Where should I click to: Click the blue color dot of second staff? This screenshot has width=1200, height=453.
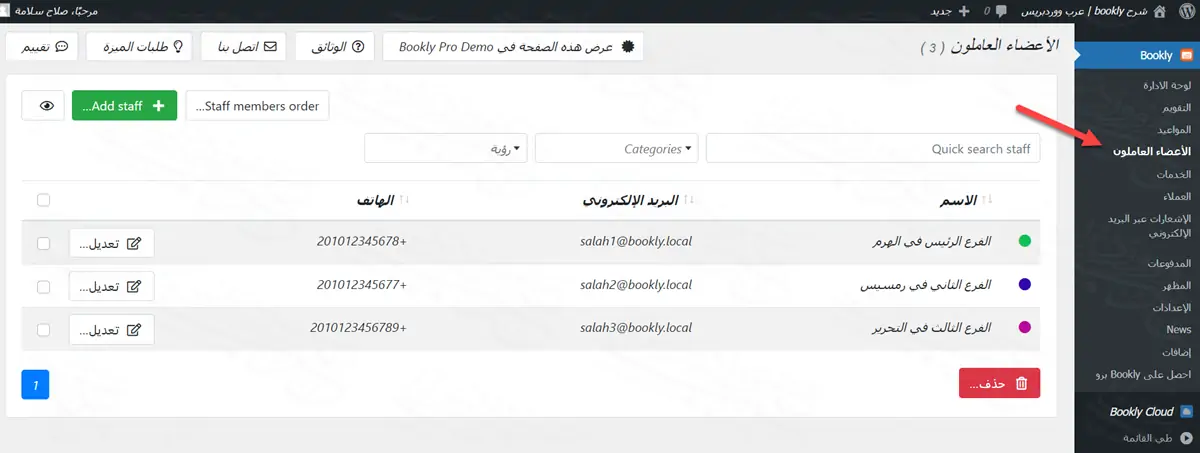click(x=1023, y=285)
